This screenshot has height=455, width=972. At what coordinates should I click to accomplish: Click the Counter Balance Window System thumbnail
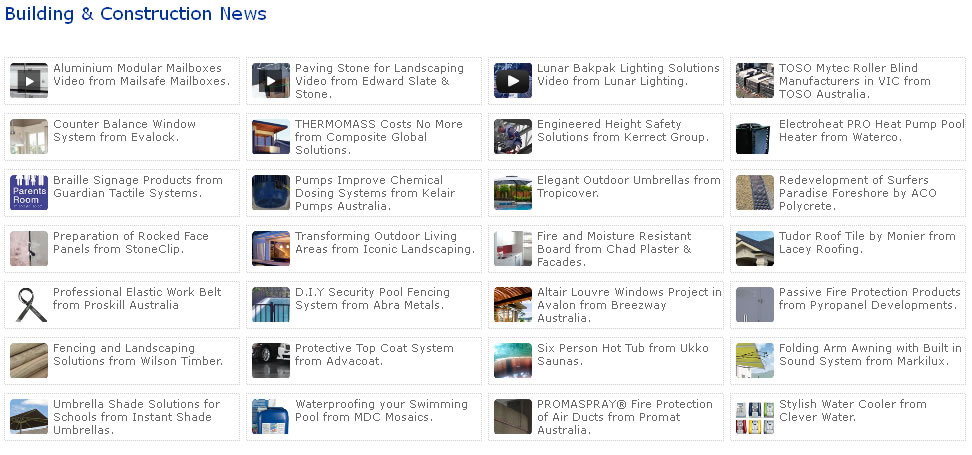[29, 136]
